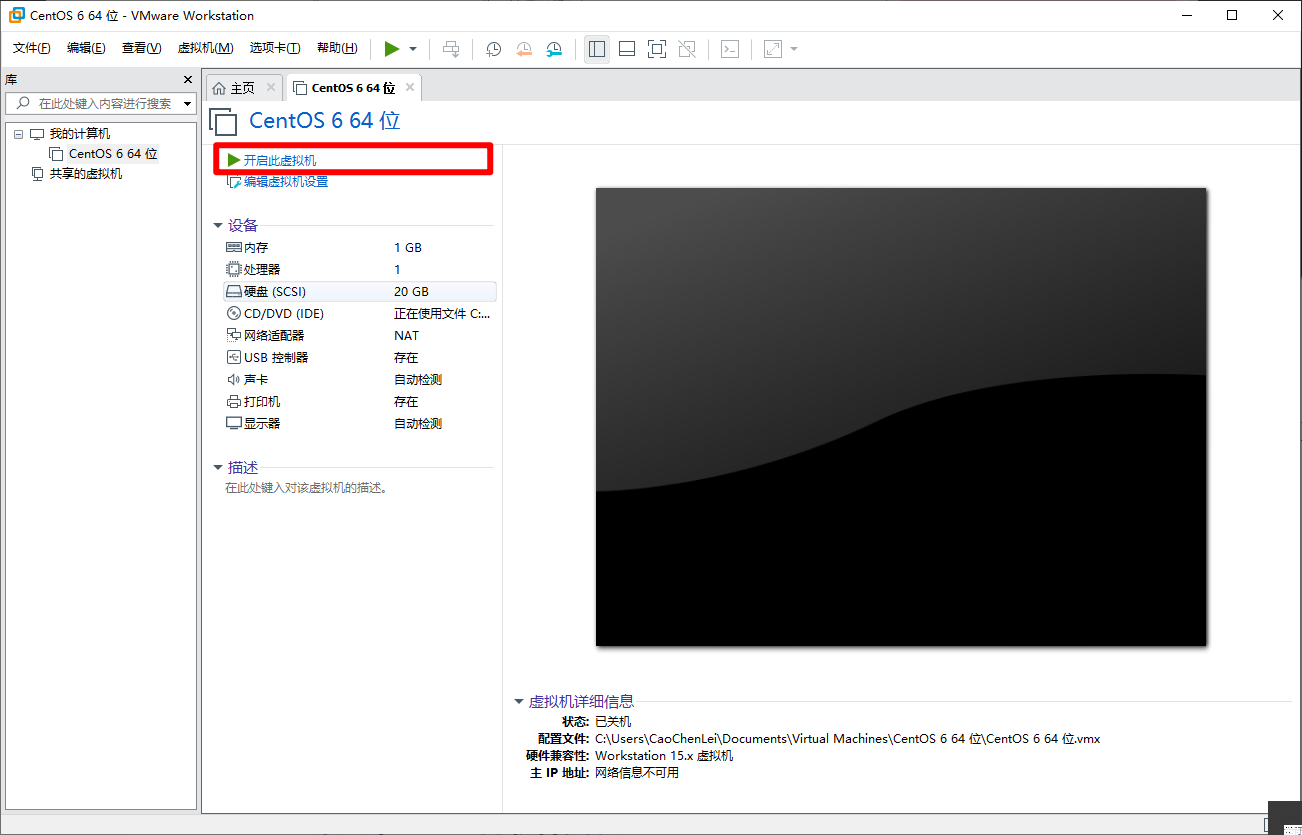Select 共享的虚拟机 in the library
This screenshot has width=1302, height=835.
point(86,174)
